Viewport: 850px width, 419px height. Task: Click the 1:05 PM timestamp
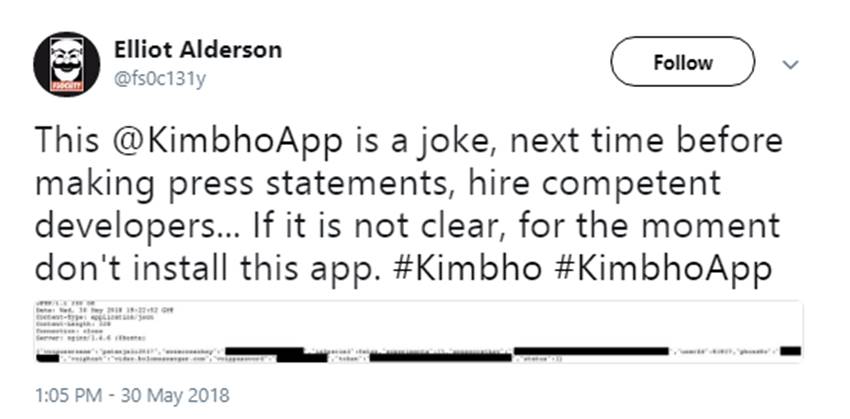pos(71,395)
